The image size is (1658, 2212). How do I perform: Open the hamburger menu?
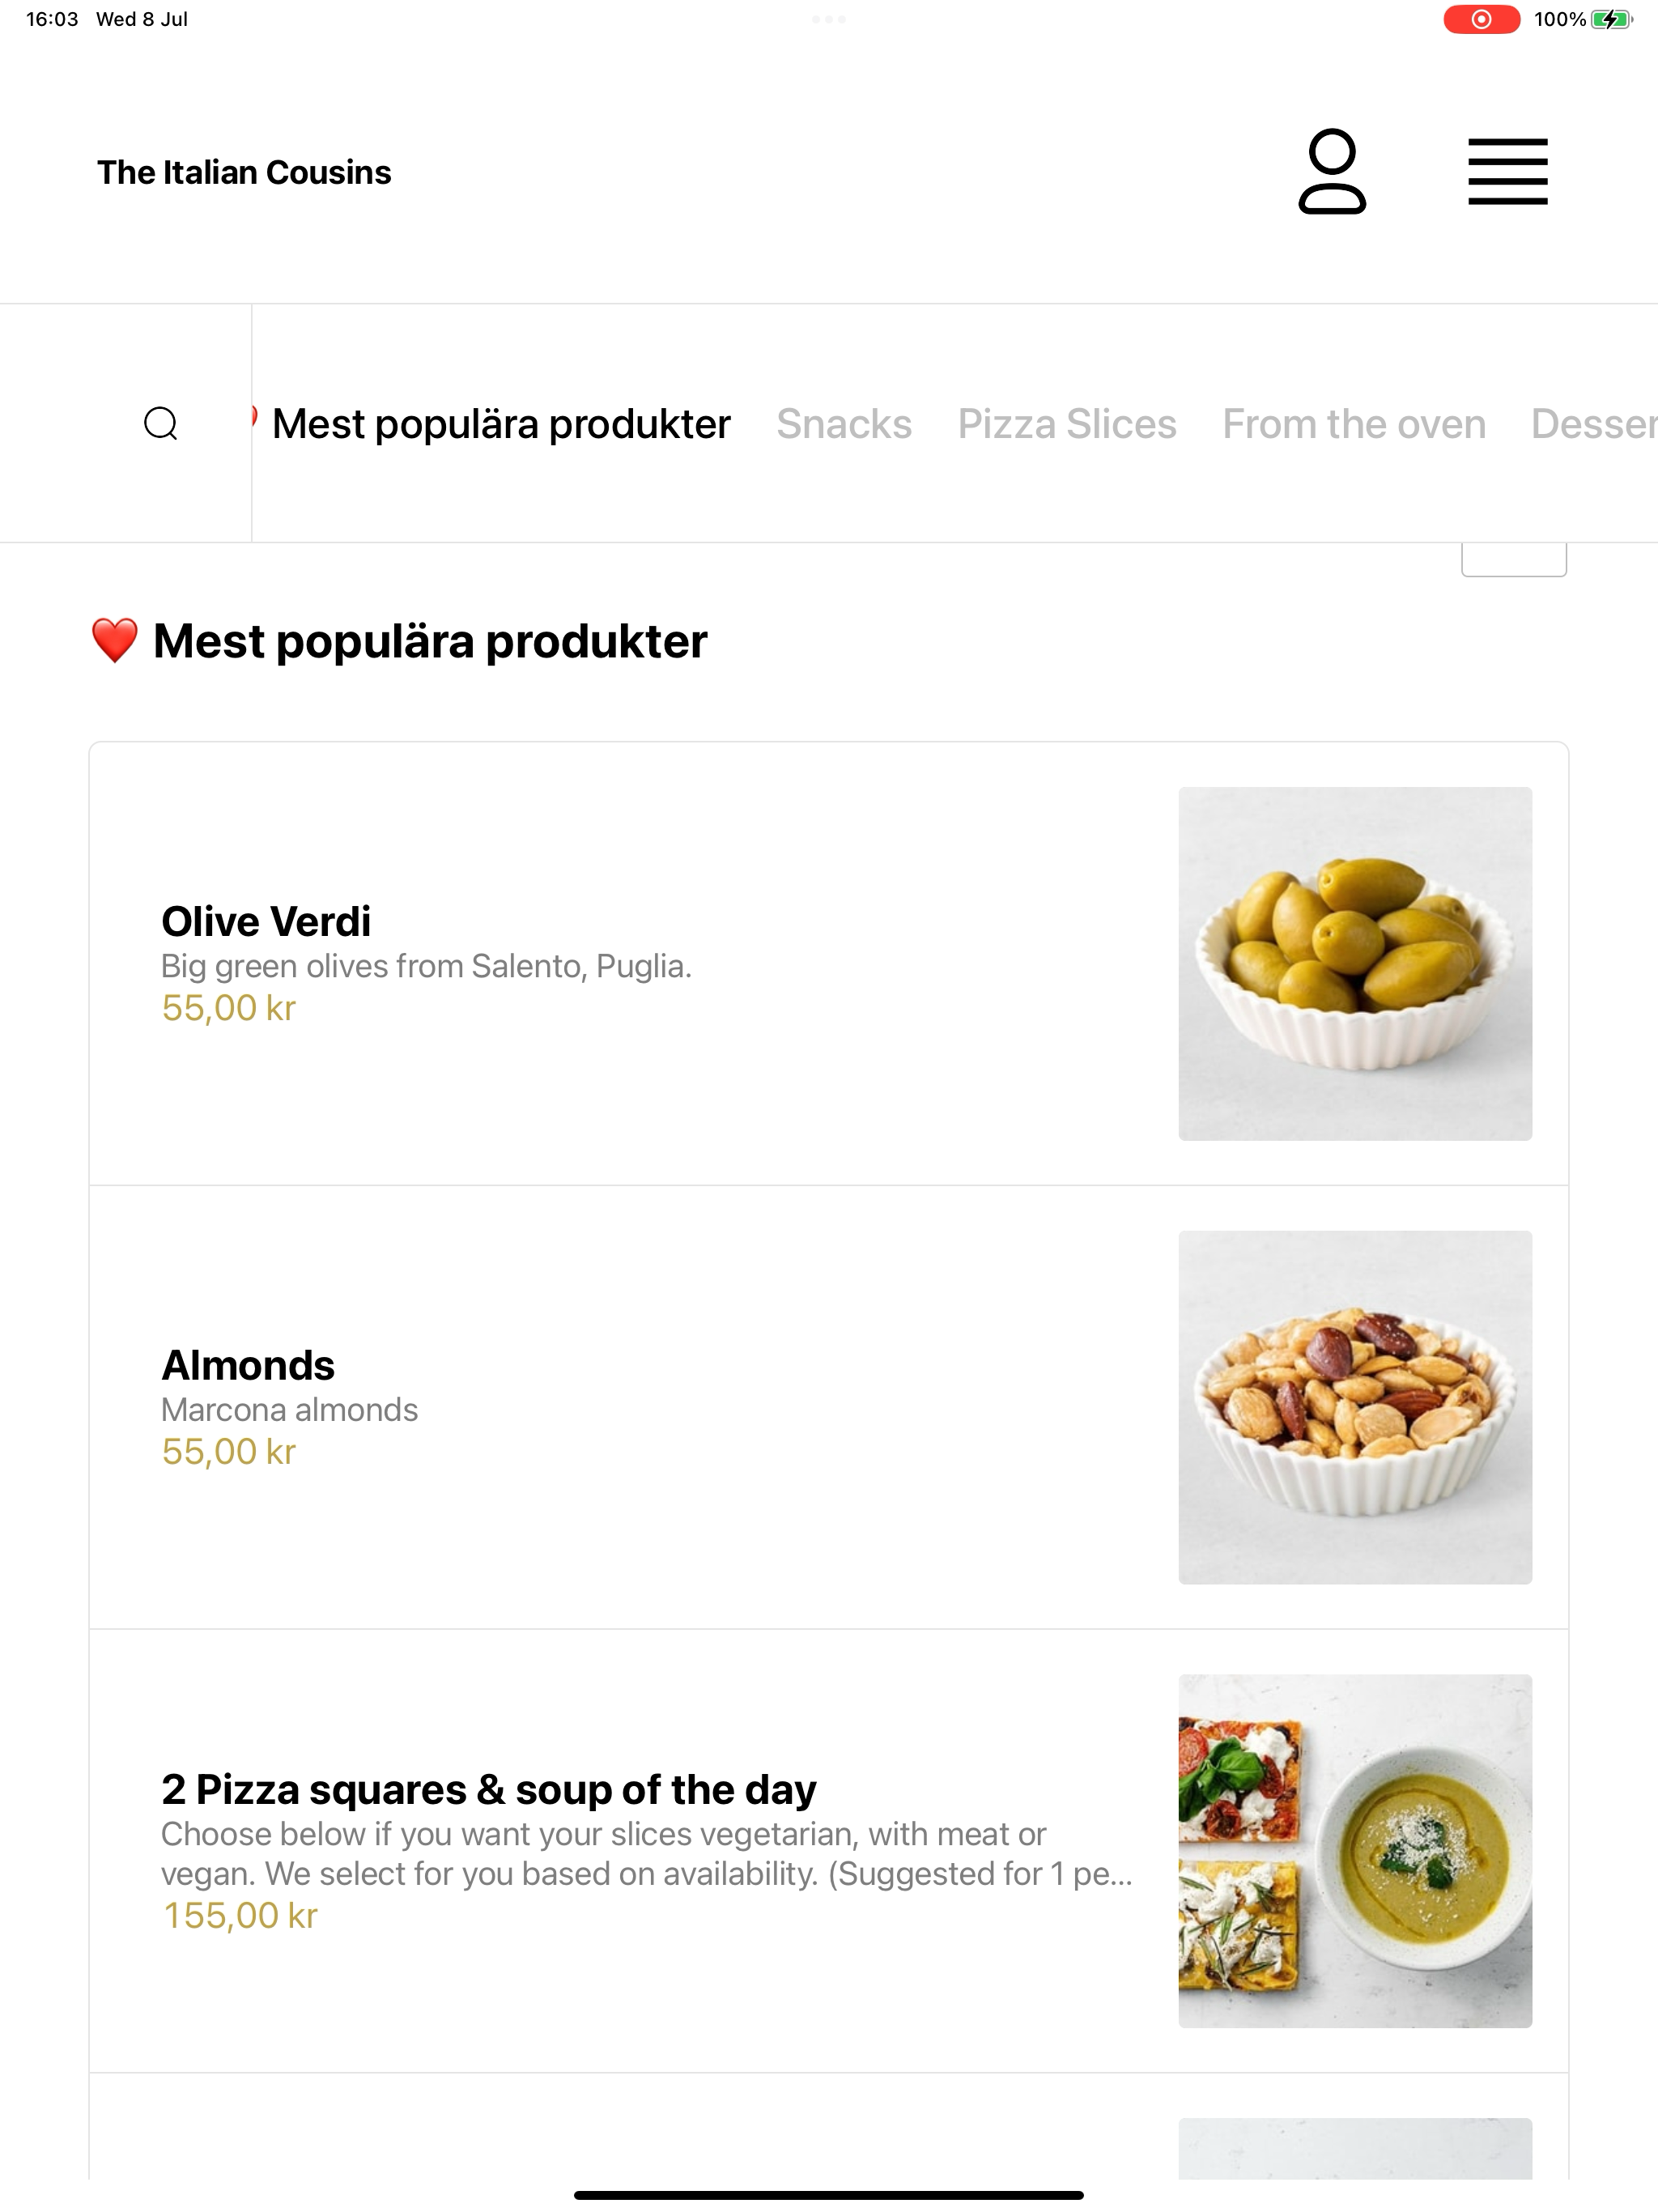[1507, 172]
